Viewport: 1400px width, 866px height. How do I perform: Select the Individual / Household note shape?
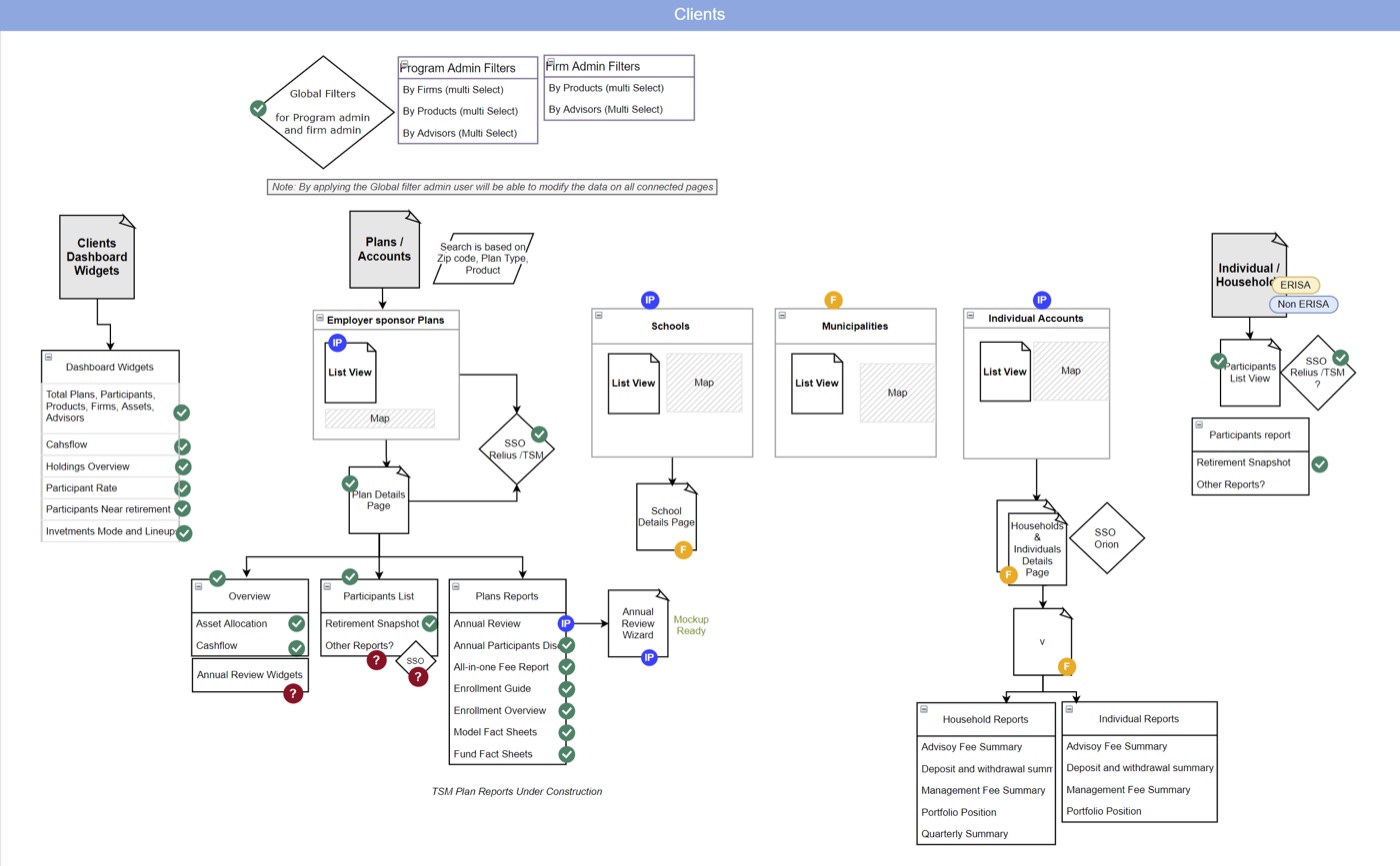[1249, 275]
